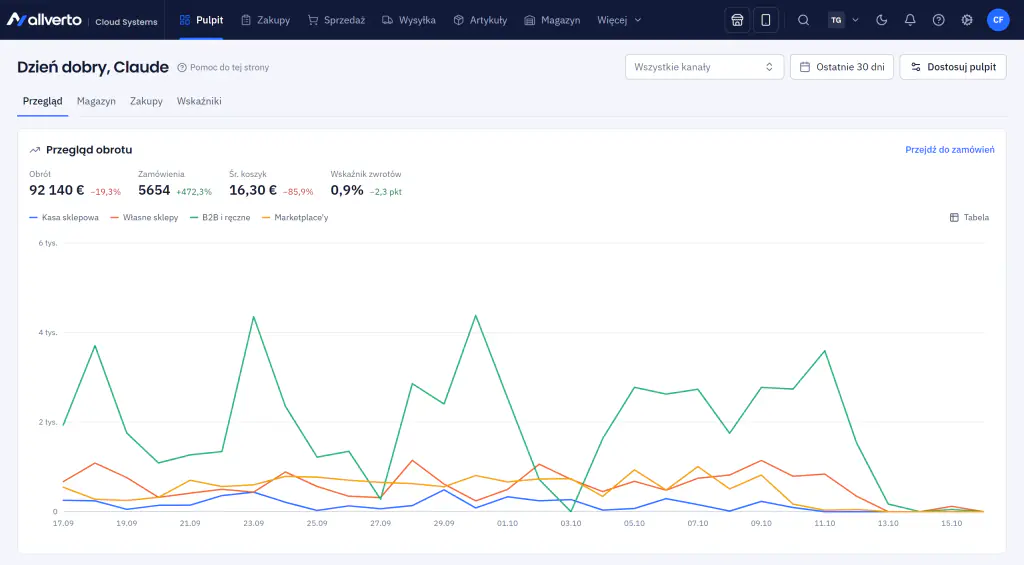
Task: Click the -19,3% turnover change
Action: (106, 192)
